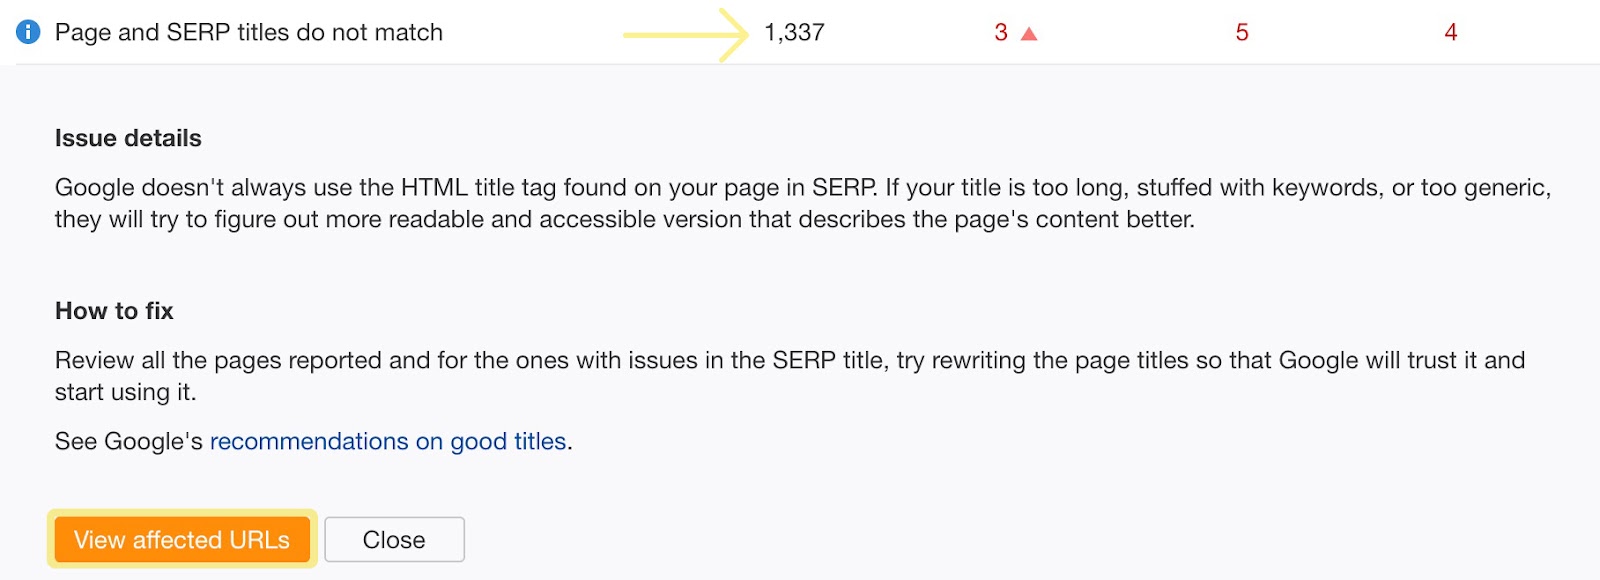This screenshot has height=580, width=1600.
Task: Click the words 'start using it.'
Action: click(x=125, y=392)
